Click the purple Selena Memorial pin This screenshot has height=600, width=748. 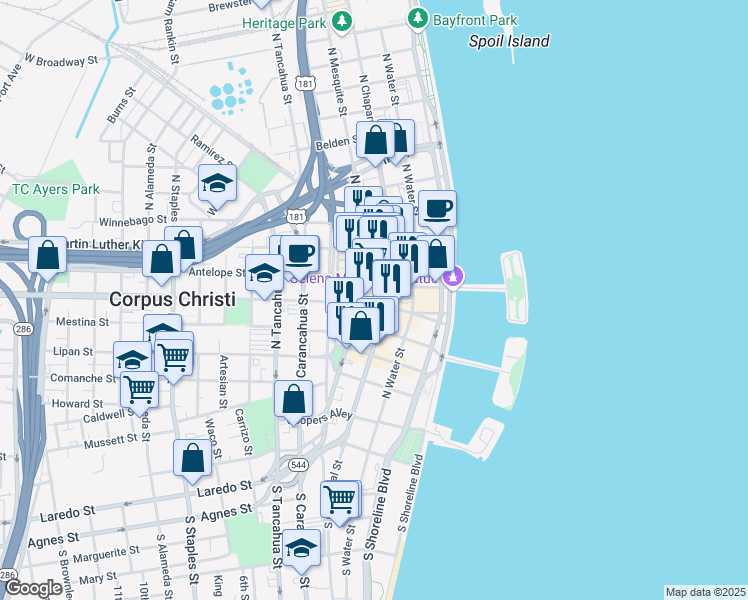coord(453,278)
